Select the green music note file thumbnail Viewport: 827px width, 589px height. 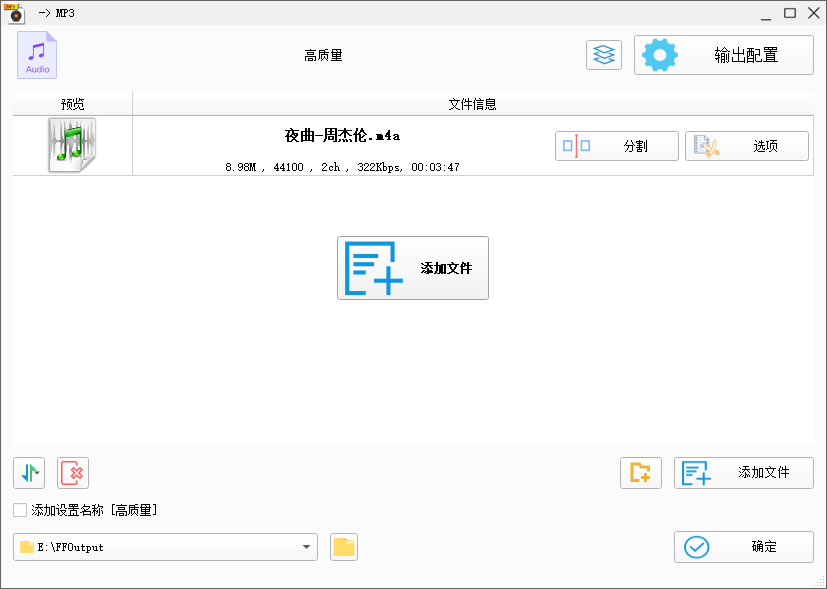pyautogui.click(x=72, y=146)
